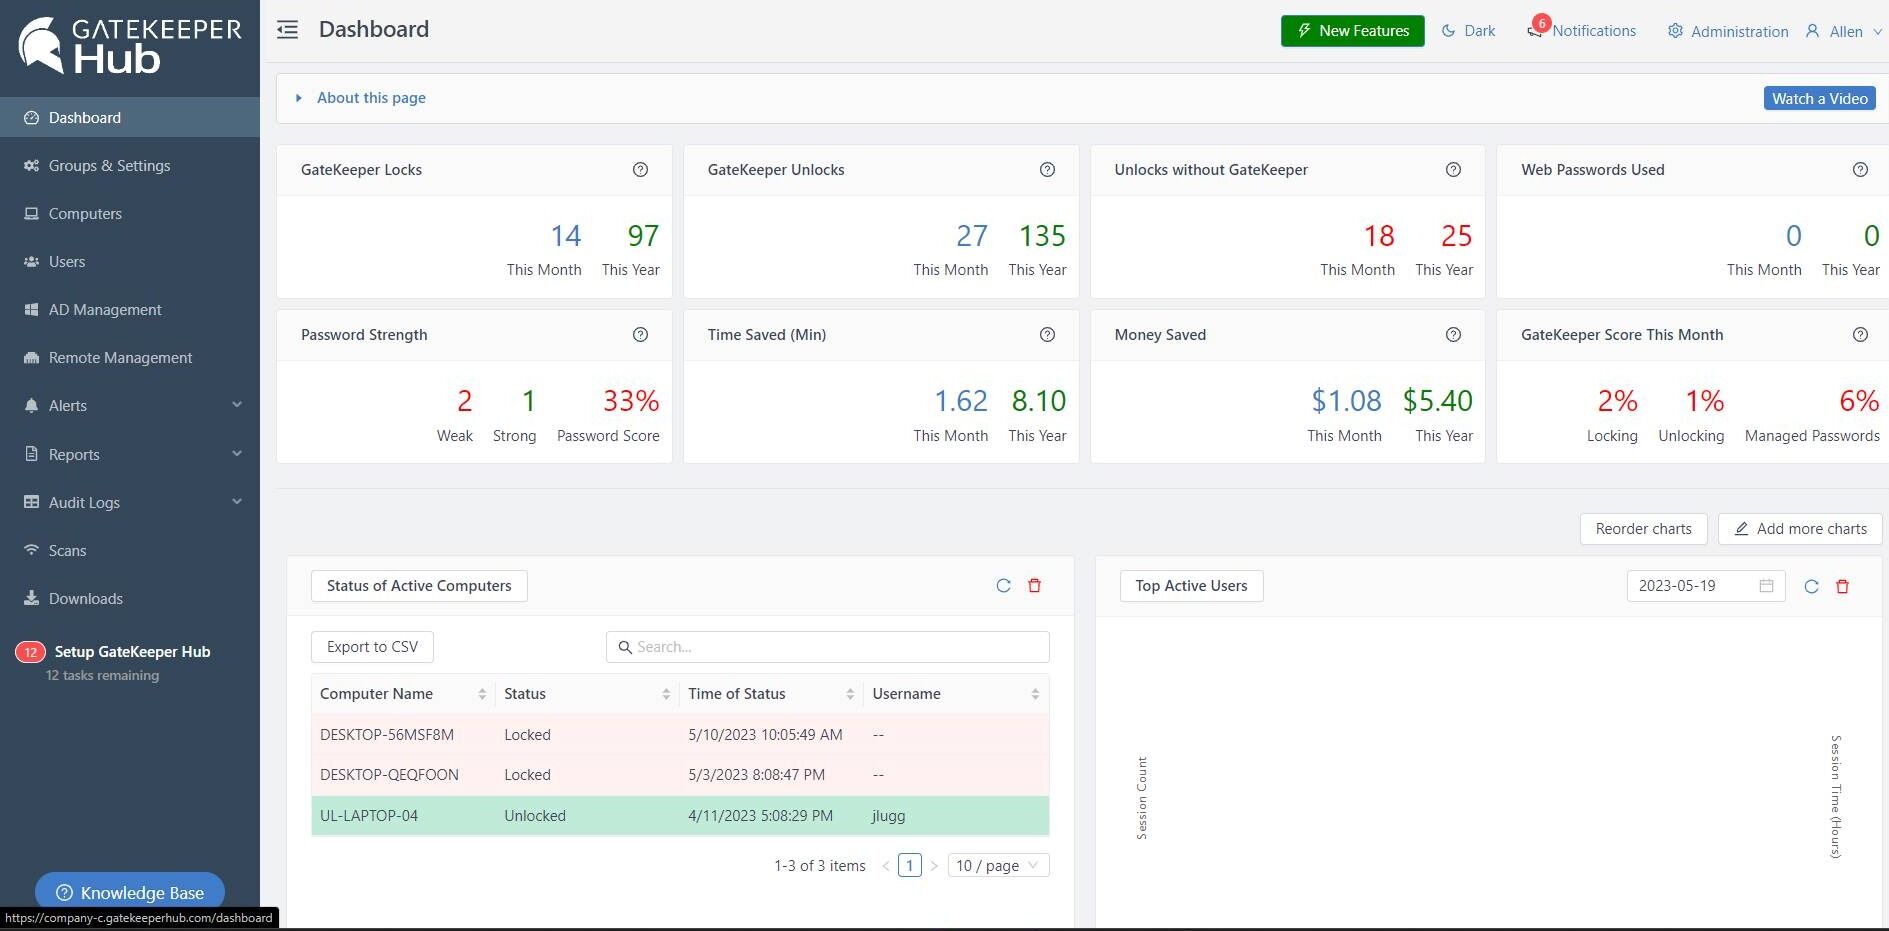Open AD Management from the sidebar
Viewport: 1889px width, 931px height.
pos(105,309)
